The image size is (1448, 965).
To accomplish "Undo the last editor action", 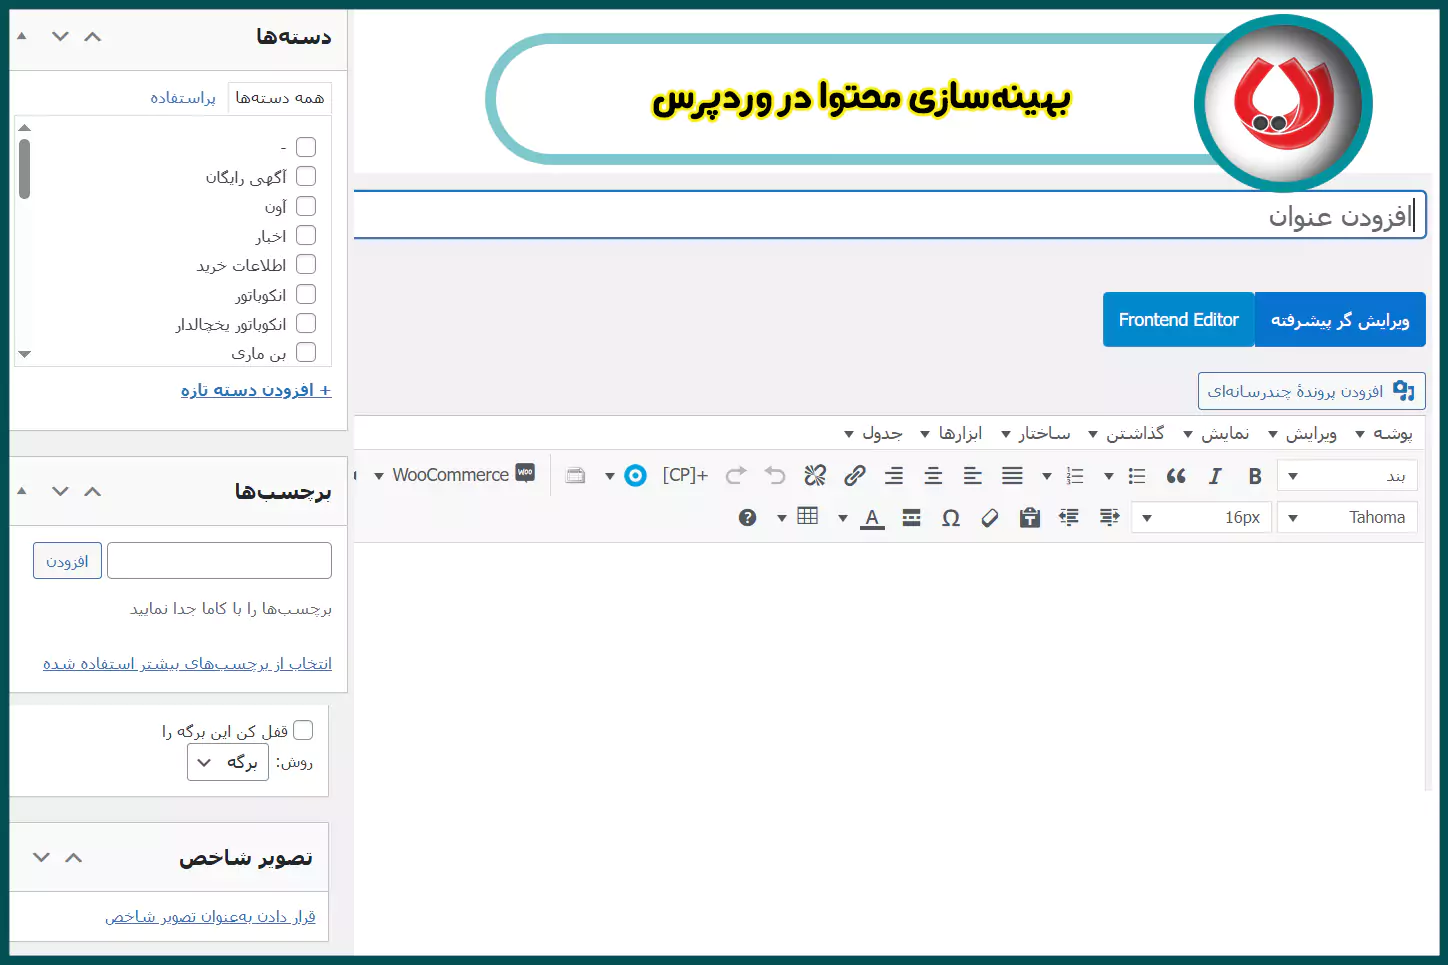I will [775, 476].
